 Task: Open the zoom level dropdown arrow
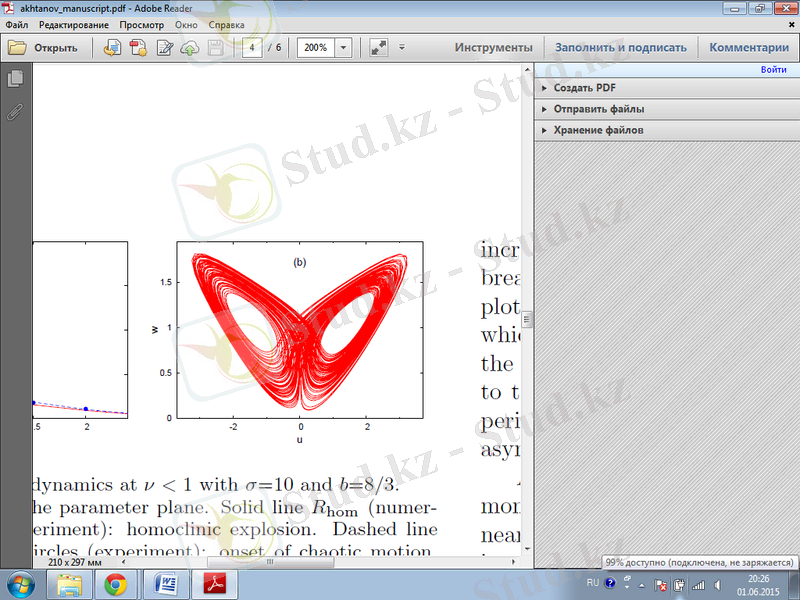(344, 47)
